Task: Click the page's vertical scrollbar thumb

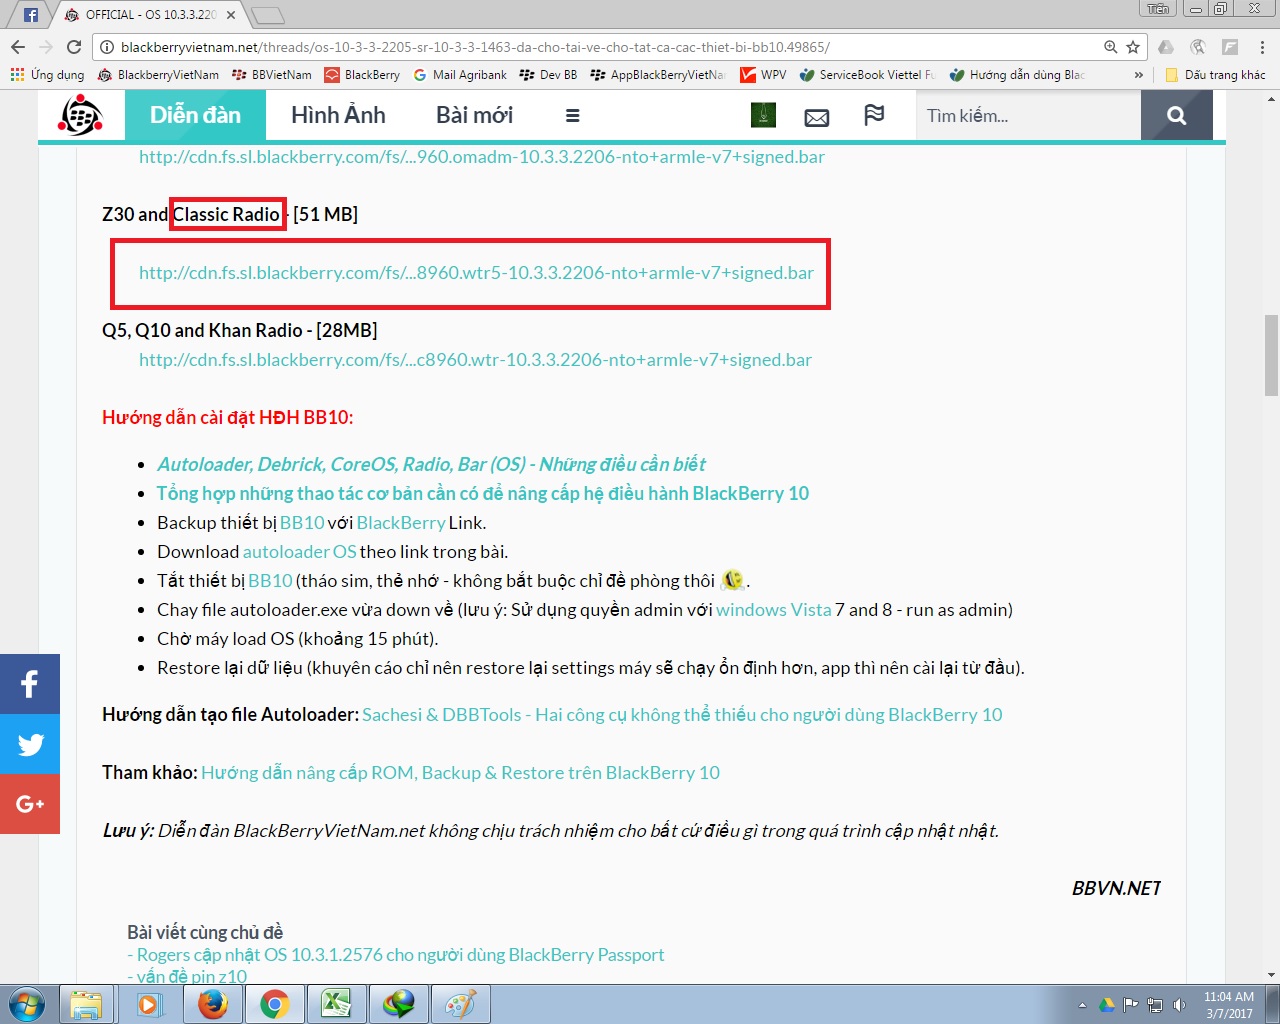Action: tap(1271, 355)
